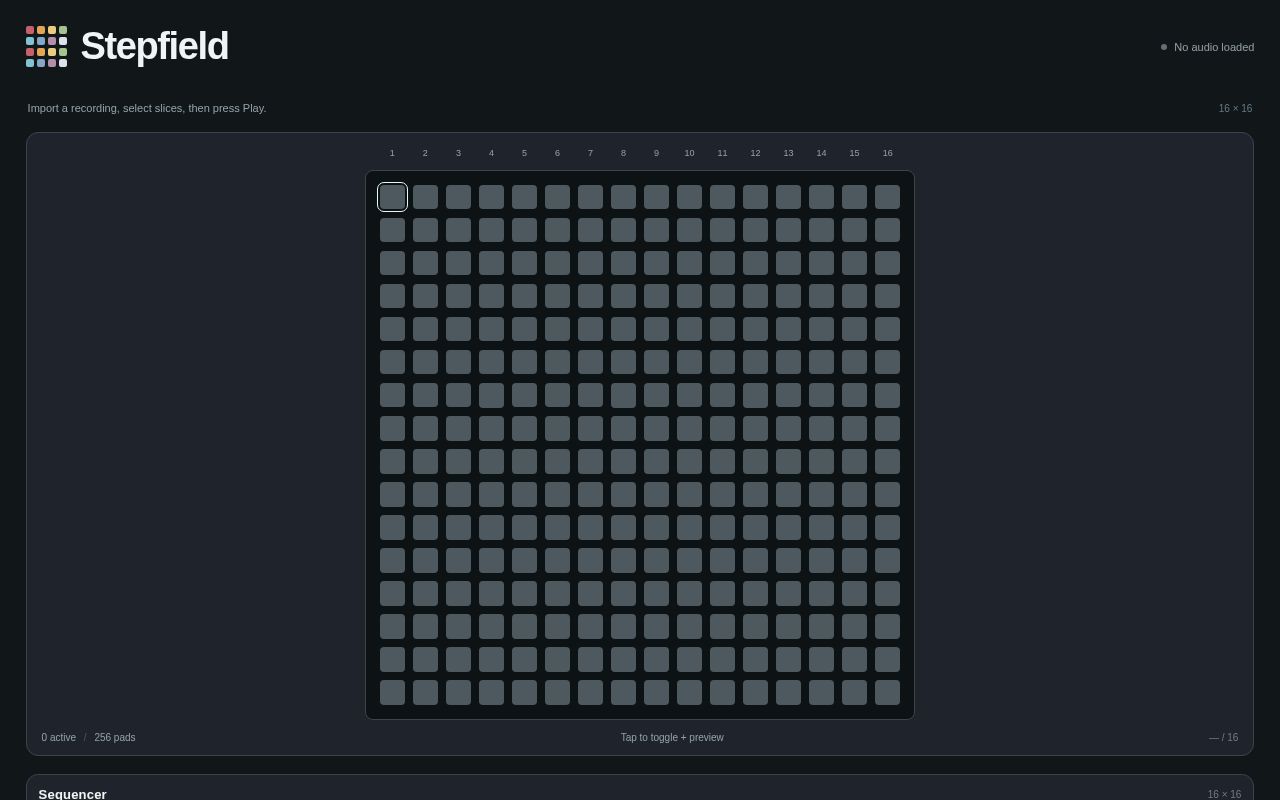Image resolution: width=1280 pixels, height=800 pixels.
Task: Toggle the pad in row 1, column 16
Action: [887, 197]
